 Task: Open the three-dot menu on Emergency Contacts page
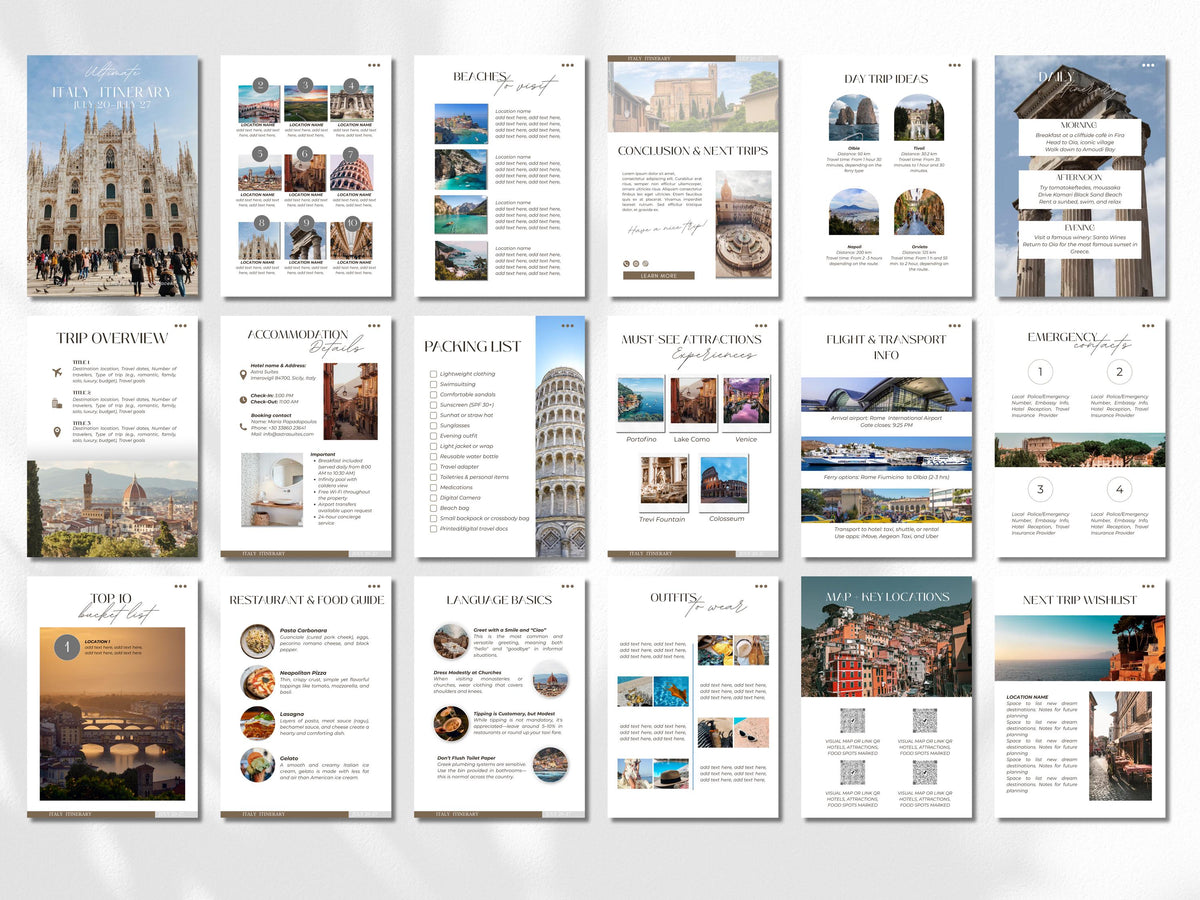tap(1148, 325)
